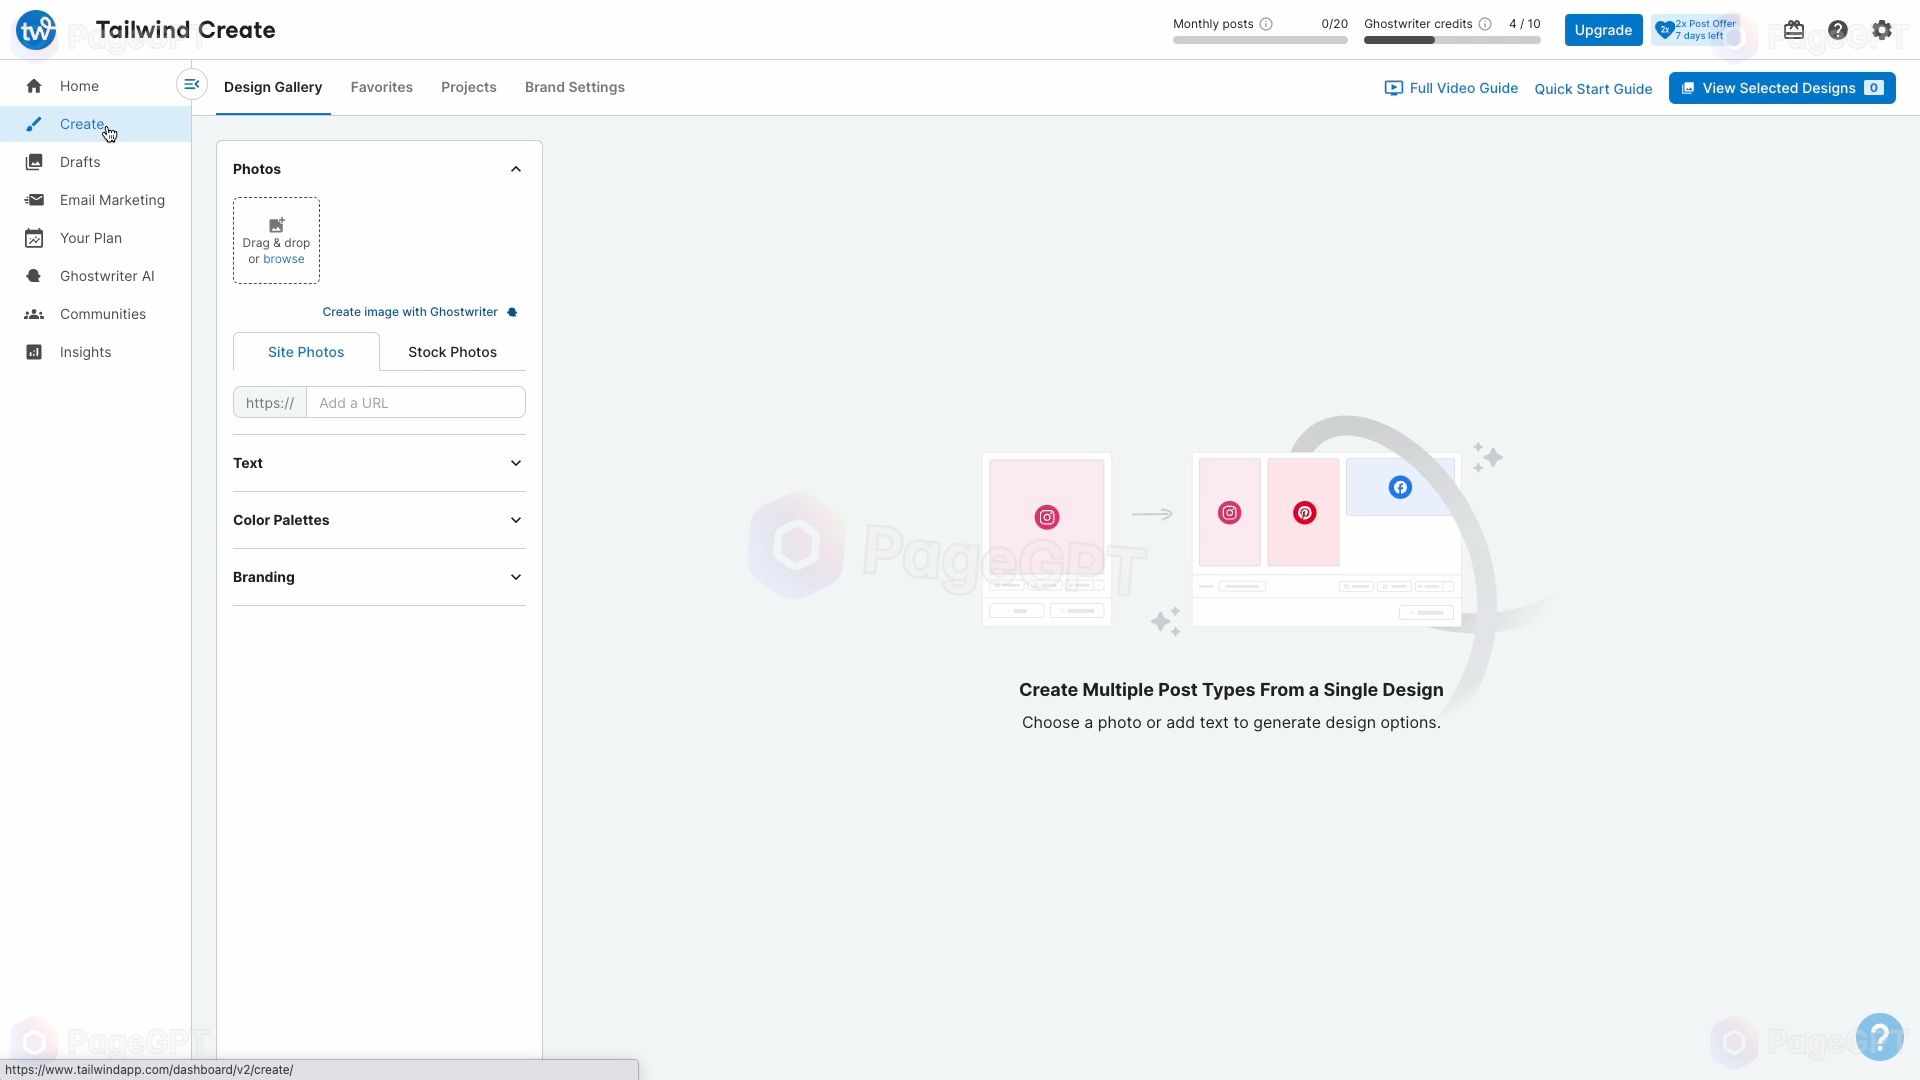Click Create image with Ghostwriter link
Viewport: 1920px width, 1080px height.
pyautogui.click(x=410, y=310)
